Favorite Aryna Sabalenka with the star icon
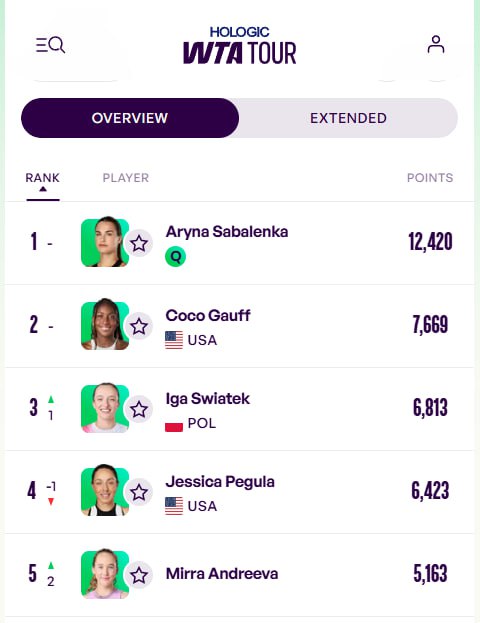The width and height of the screenshot is (480, 623). [x=139, y=243]
